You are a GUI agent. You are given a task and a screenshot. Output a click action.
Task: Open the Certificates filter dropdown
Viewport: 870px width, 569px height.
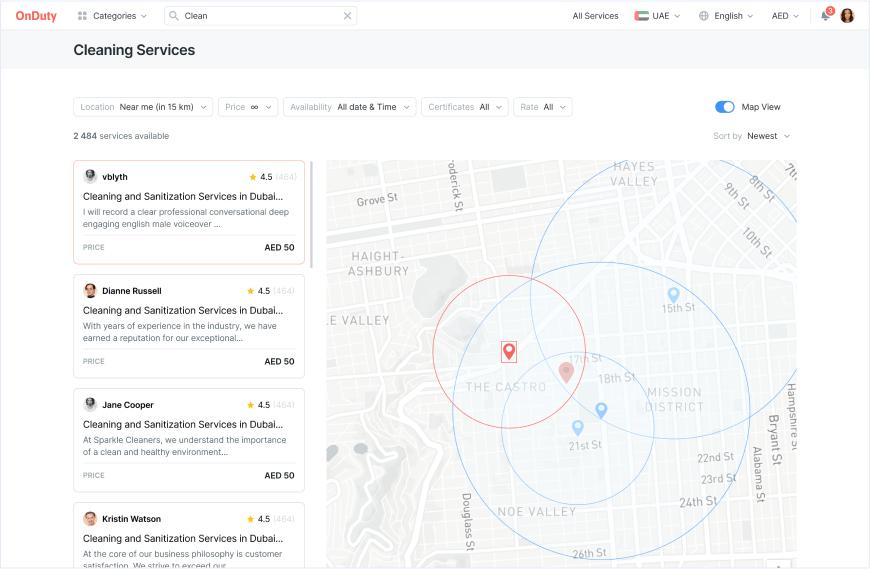pos(465,107)
